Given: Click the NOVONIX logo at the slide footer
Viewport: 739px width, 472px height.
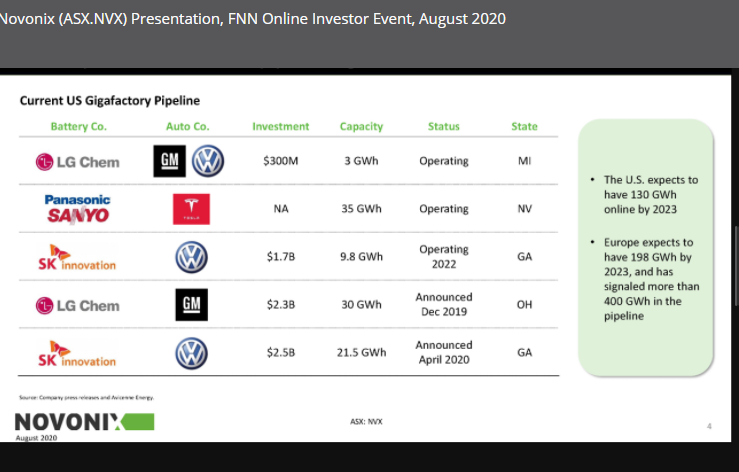Looking at the screenshot, I should [84, 422].
